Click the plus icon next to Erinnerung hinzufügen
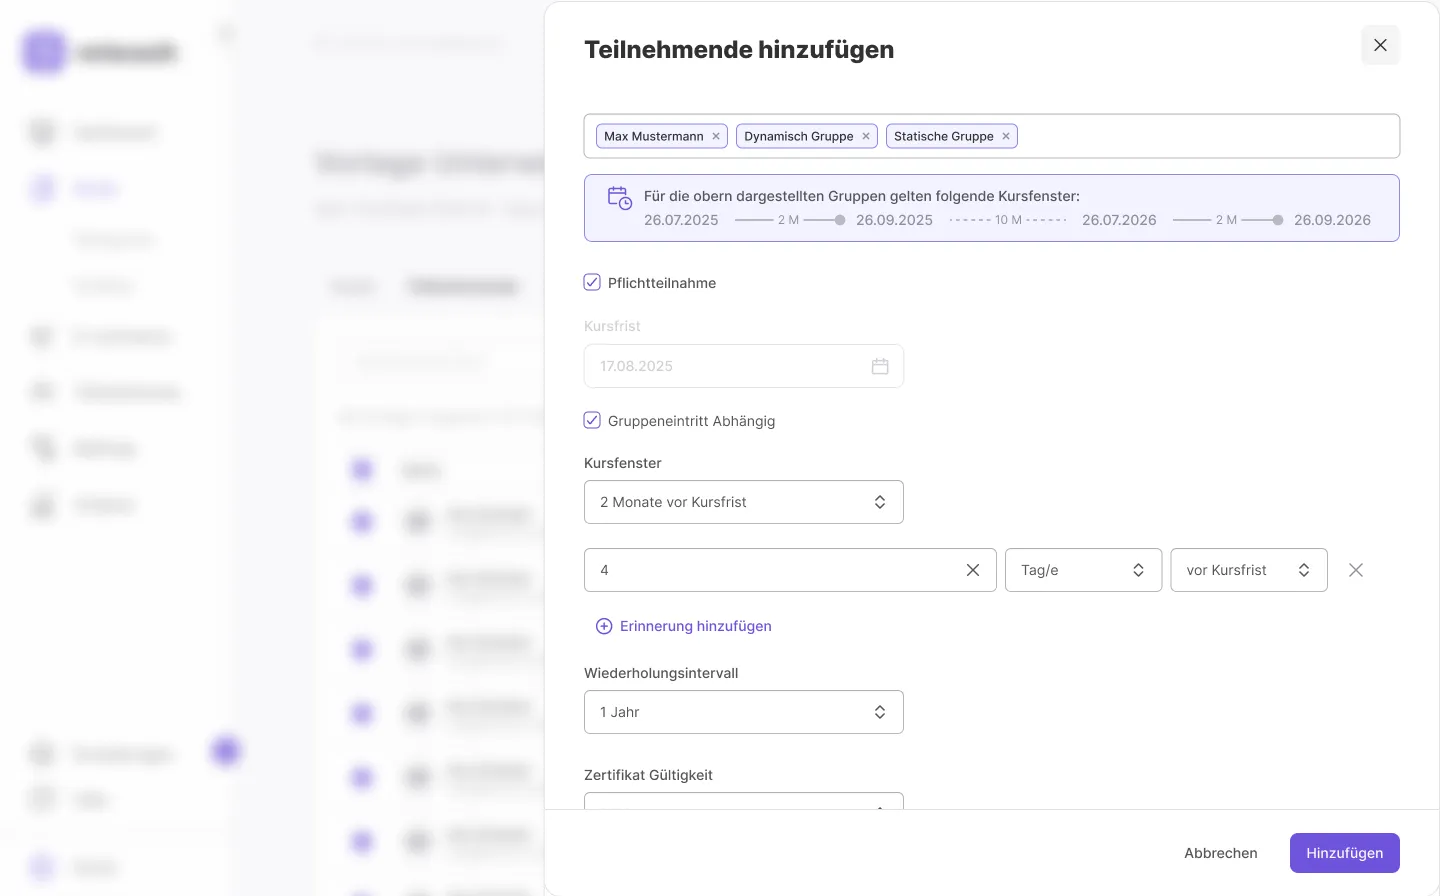 604,626
